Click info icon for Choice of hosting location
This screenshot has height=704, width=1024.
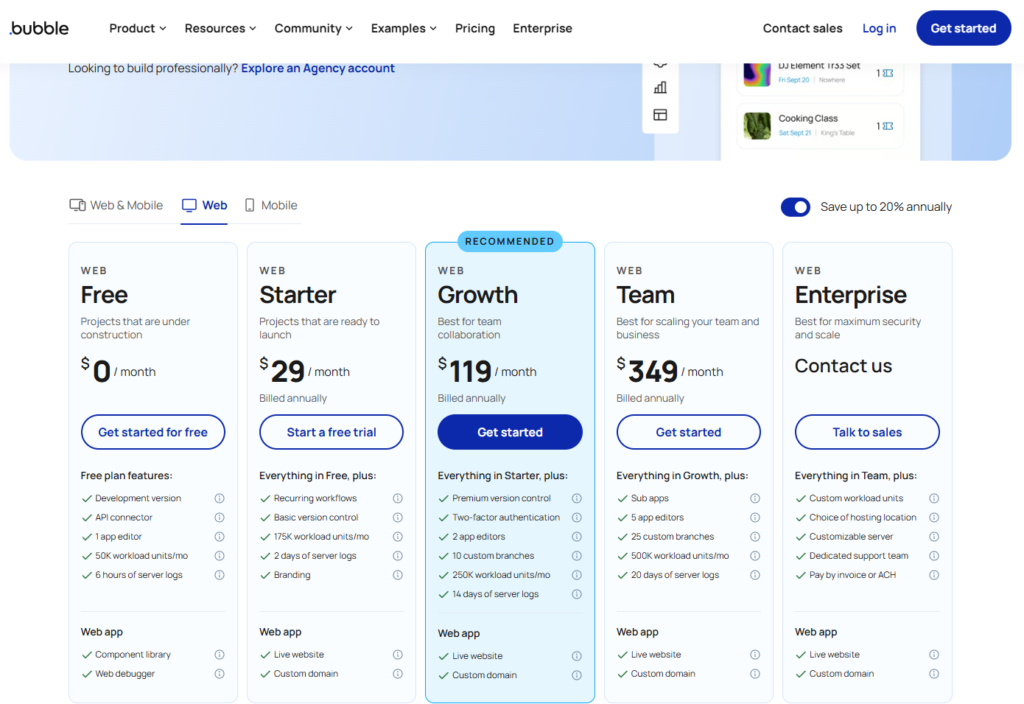(934, 518)
